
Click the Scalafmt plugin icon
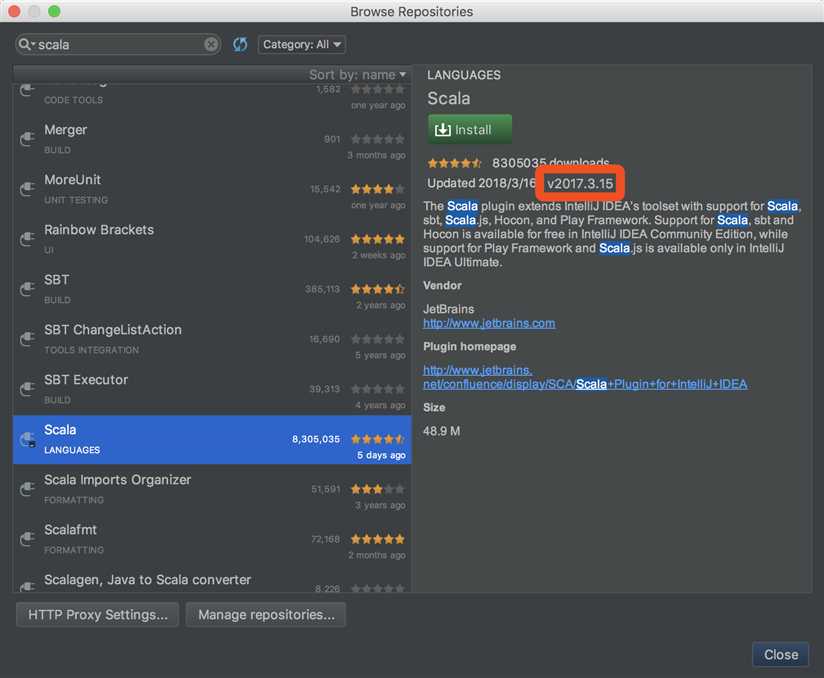point(27,539)
